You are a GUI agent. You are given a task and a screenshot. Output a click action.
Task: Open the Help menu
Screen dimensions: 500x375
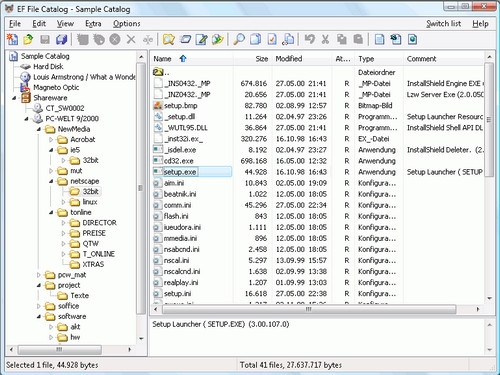480,24
